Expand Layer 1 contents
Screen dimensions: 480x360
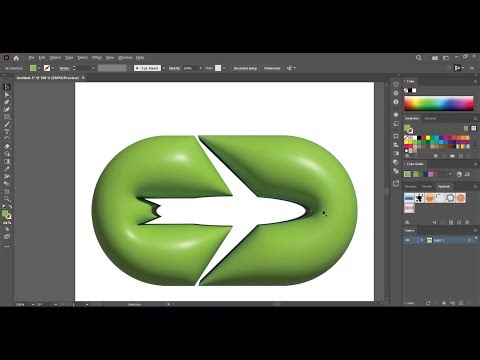tap(421, 240)
